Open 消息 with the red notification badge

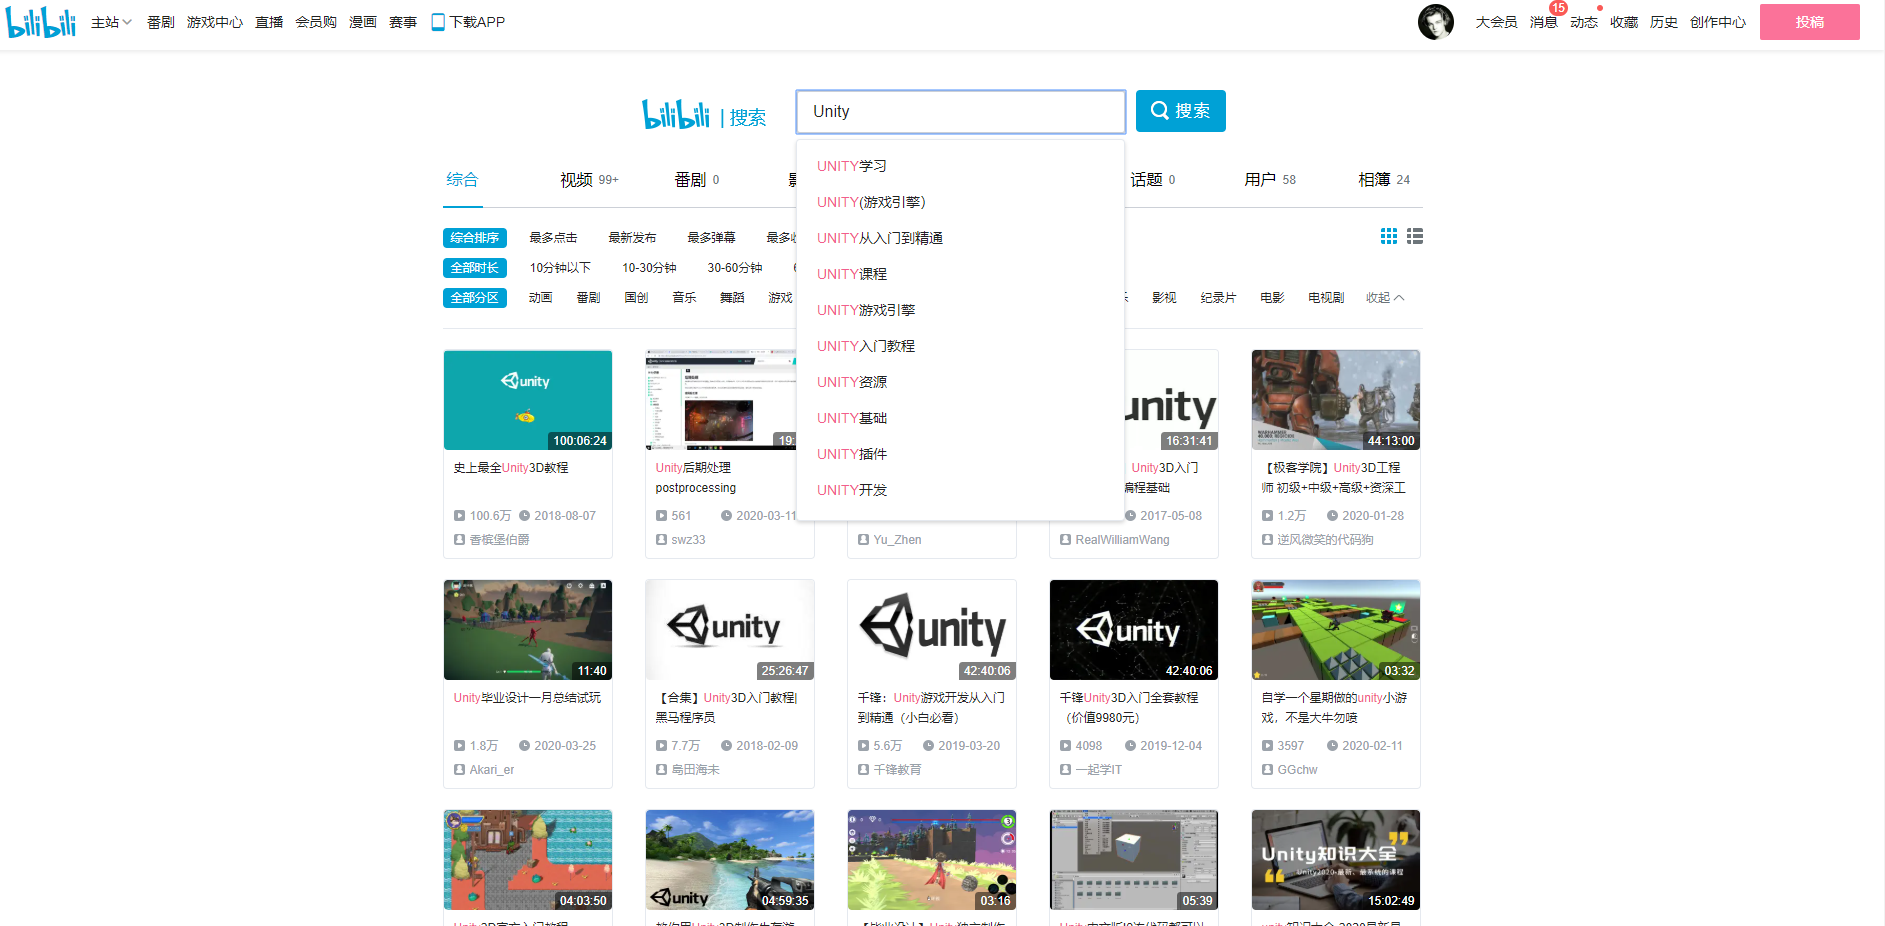click(1543, 21)
